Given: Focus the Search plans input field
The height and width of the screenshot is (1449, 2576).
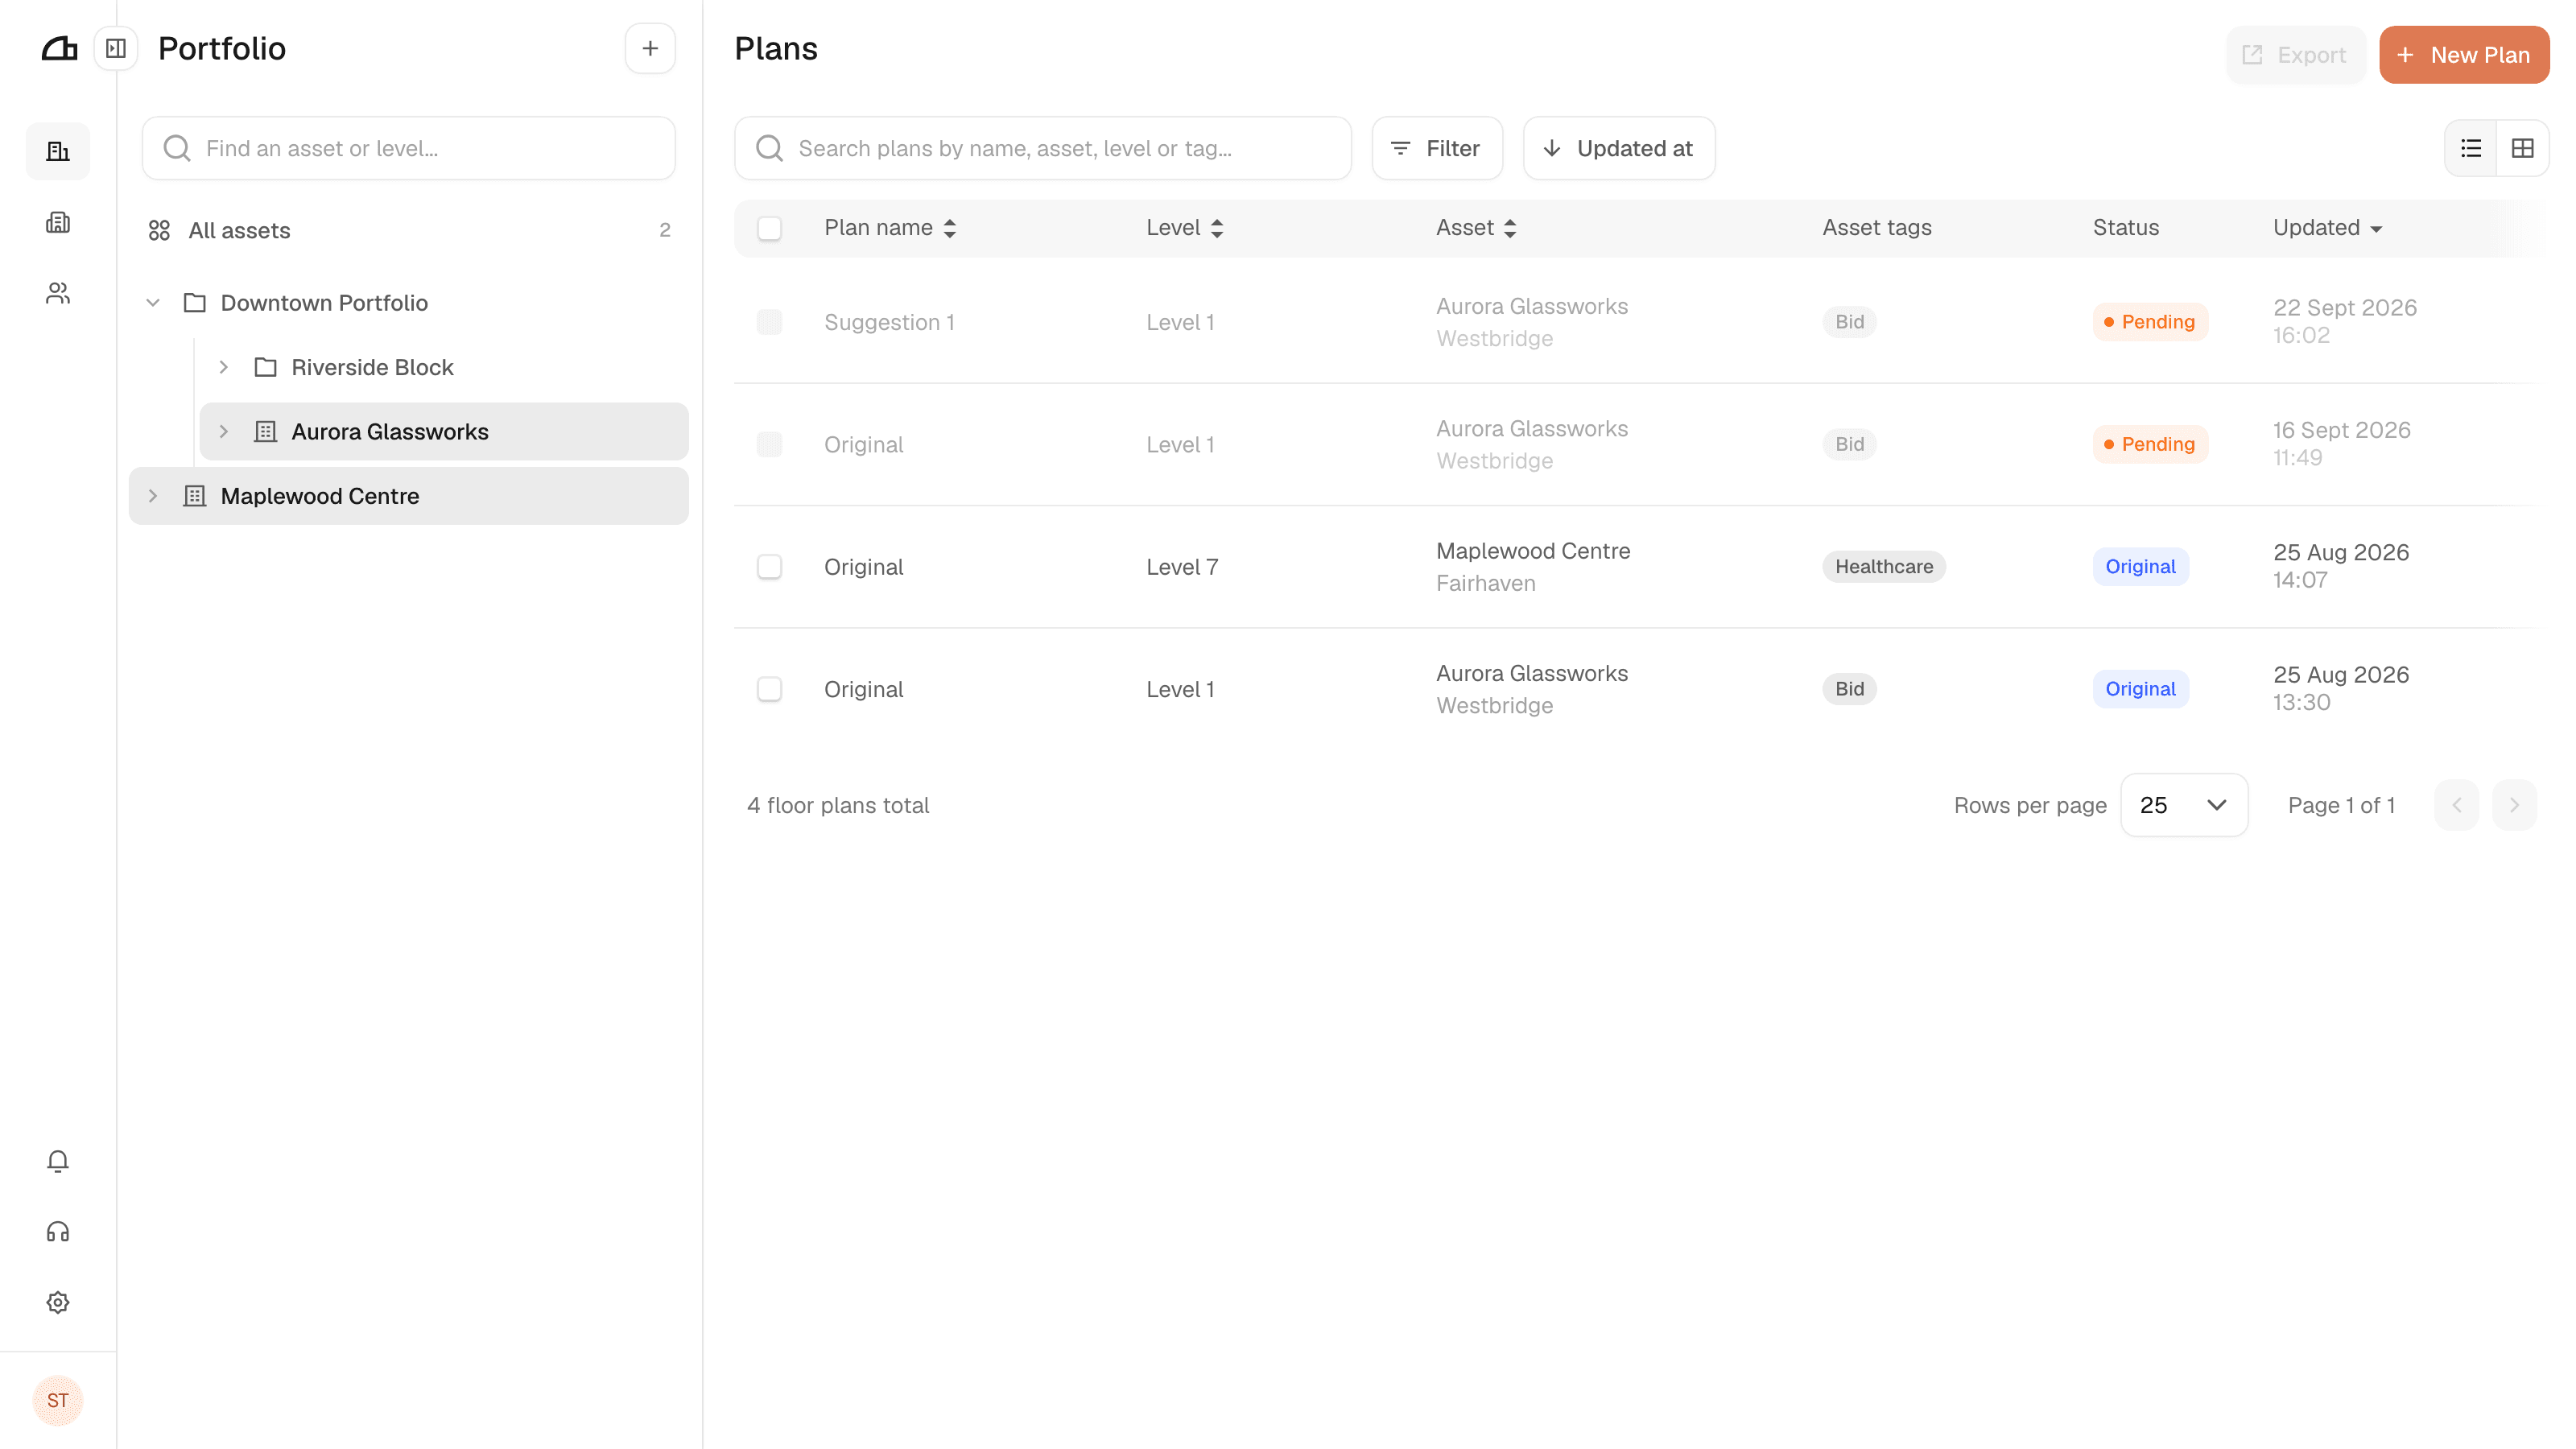Looking at the screenshot, I should tap(1043, 148).
